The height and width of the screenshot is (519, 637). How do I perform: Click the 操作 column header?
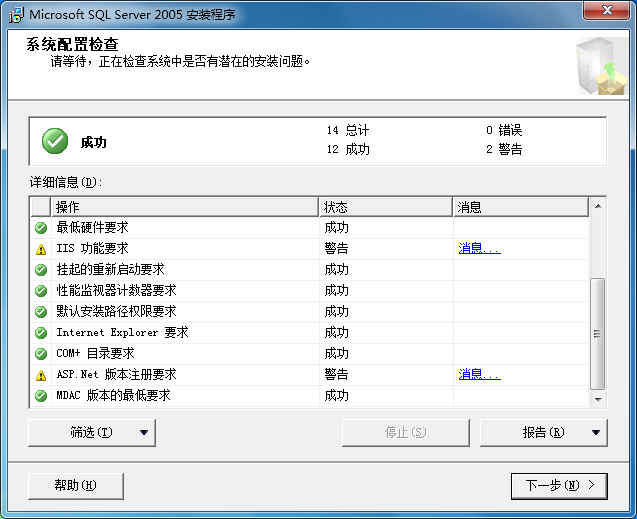coord(185,207)
